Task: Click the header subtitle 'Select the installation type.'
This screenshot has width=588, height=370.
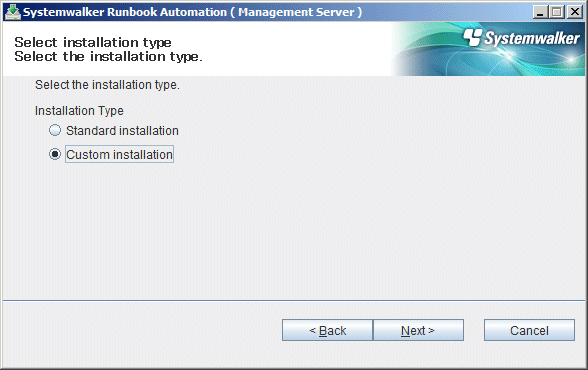Action: tap(108, 57)
